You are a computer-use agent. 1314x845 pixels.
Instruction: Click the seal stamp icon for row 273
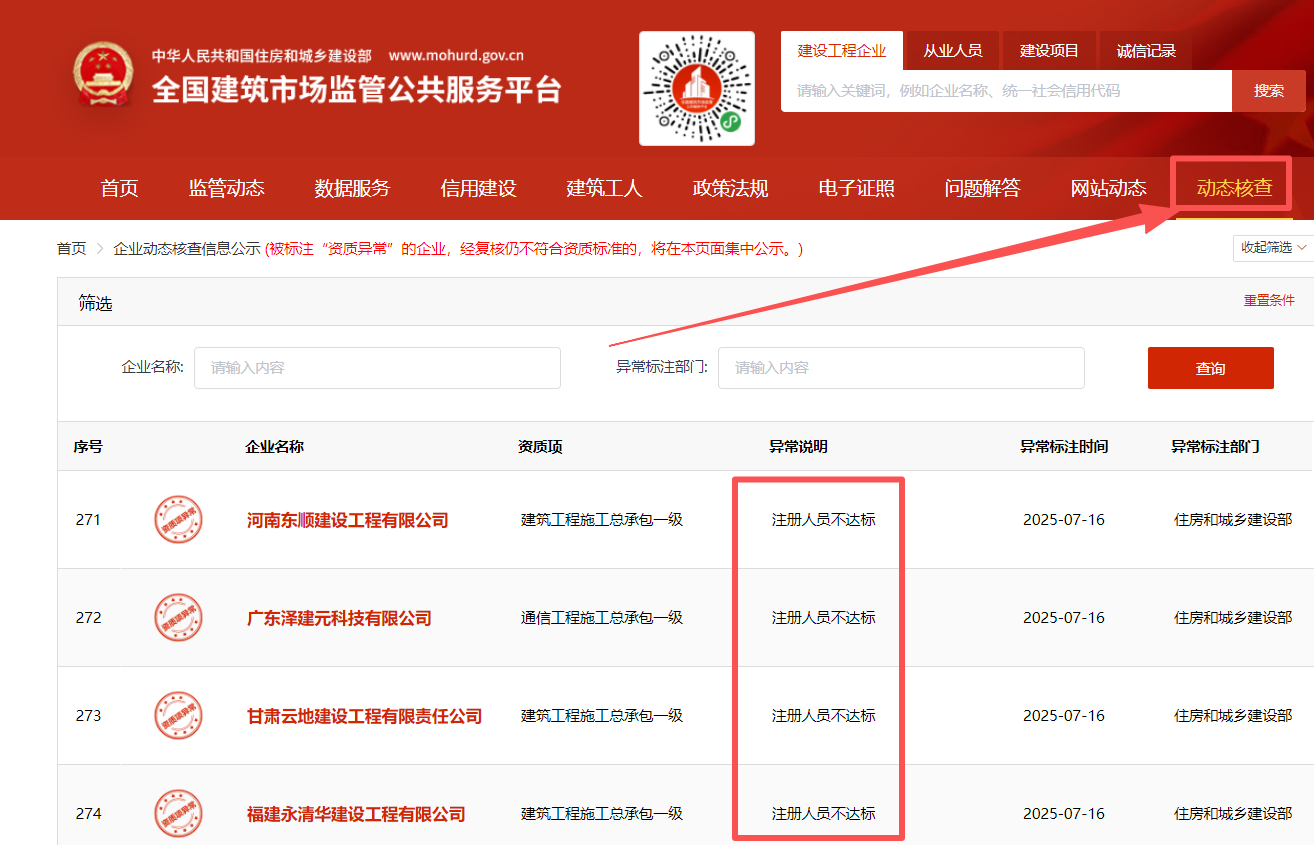point(178,716)
